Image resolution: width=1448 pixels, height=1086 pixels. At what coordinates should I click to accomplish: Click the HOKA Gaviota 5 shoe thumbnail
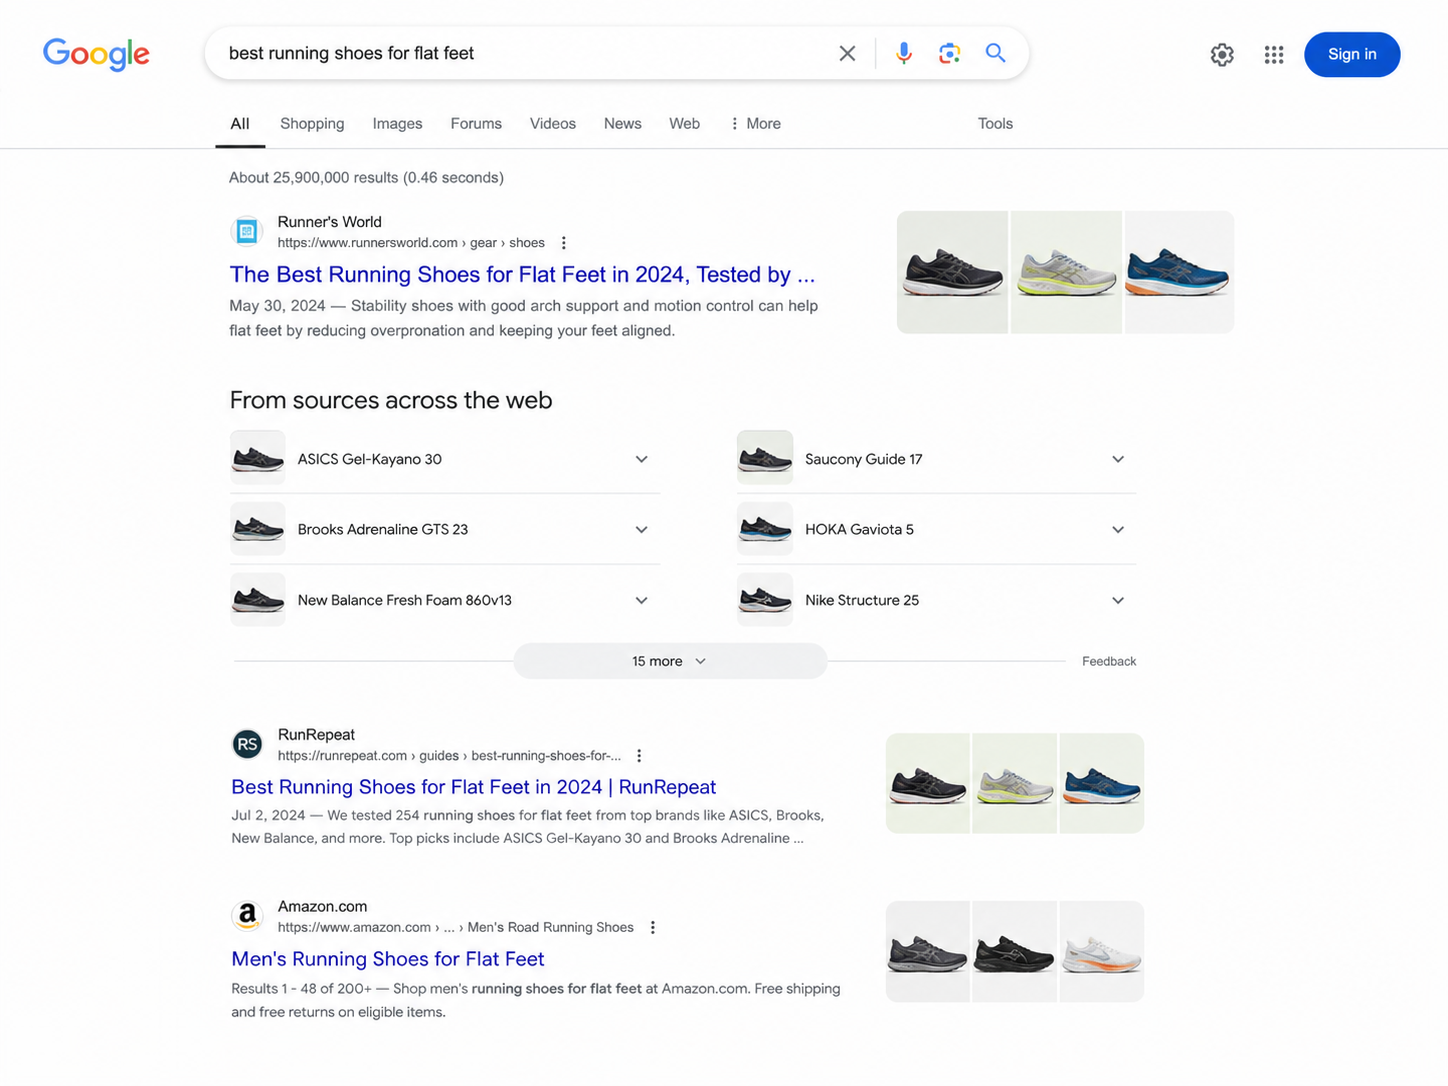[x=765, y=529]
